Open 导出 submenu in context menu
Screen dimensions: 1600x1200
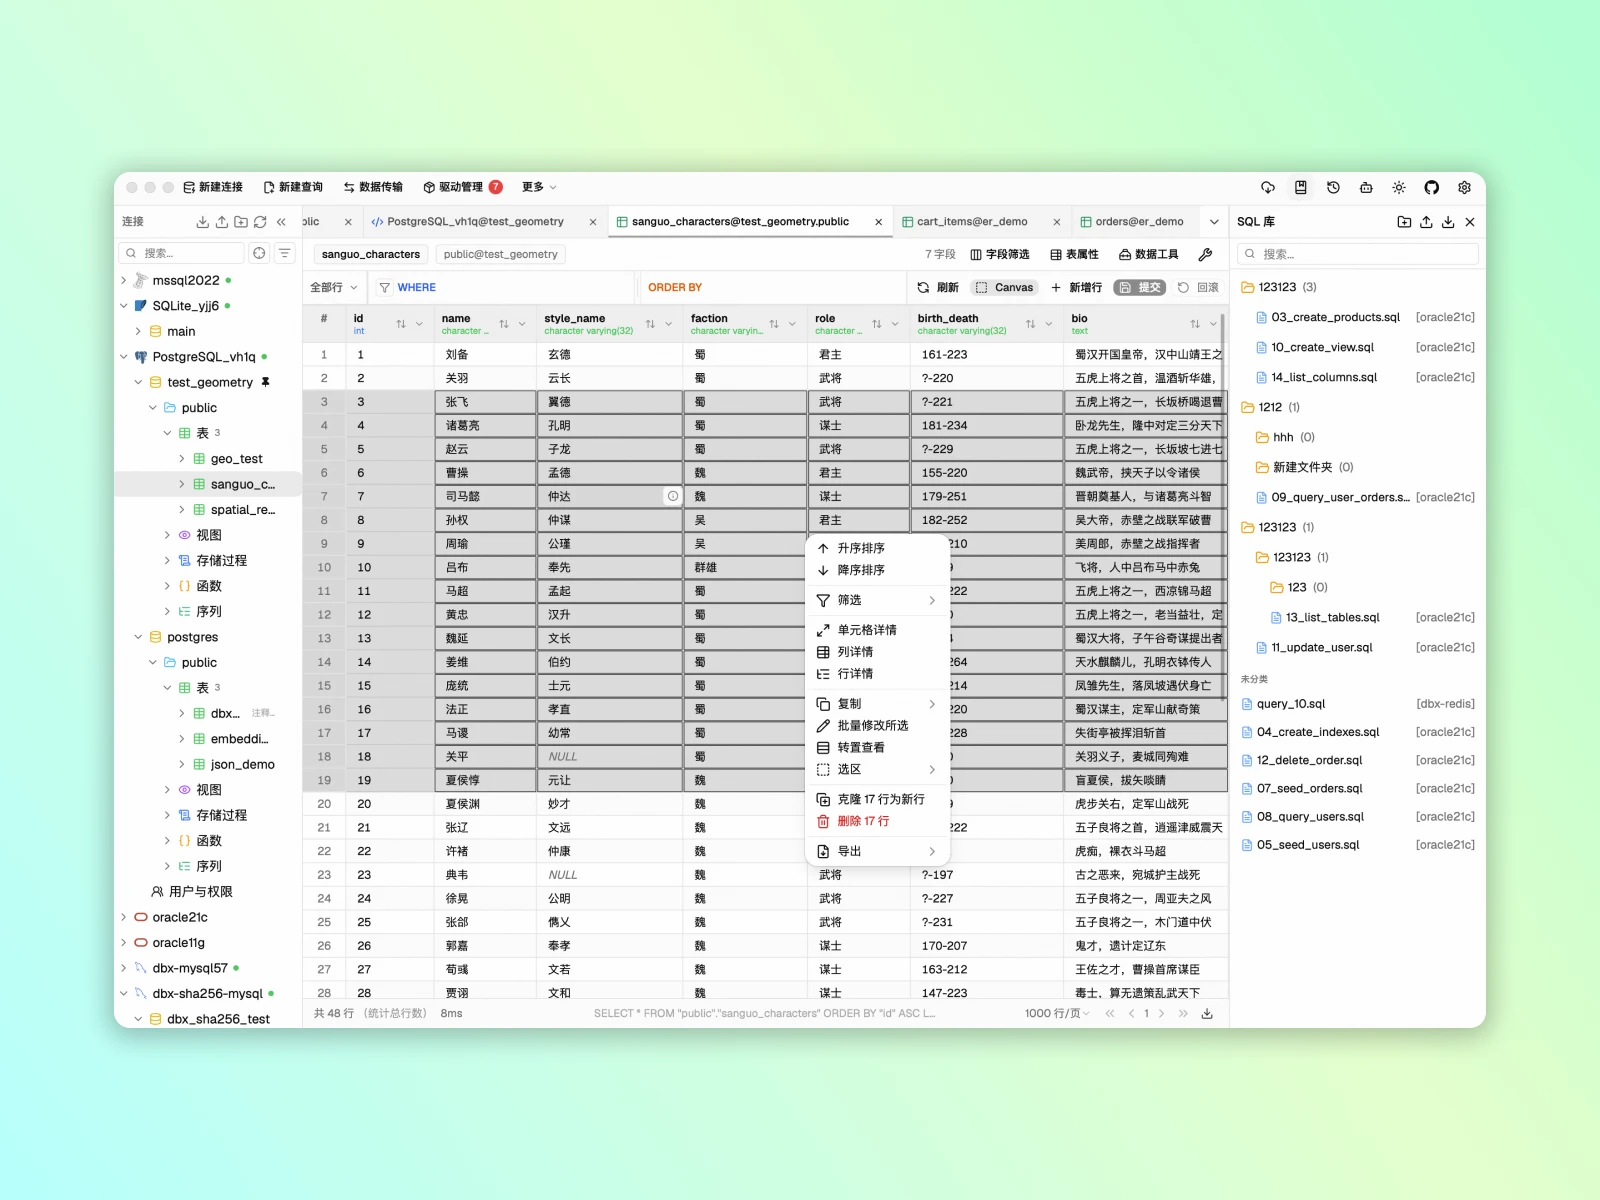click(x=877, y=851)
